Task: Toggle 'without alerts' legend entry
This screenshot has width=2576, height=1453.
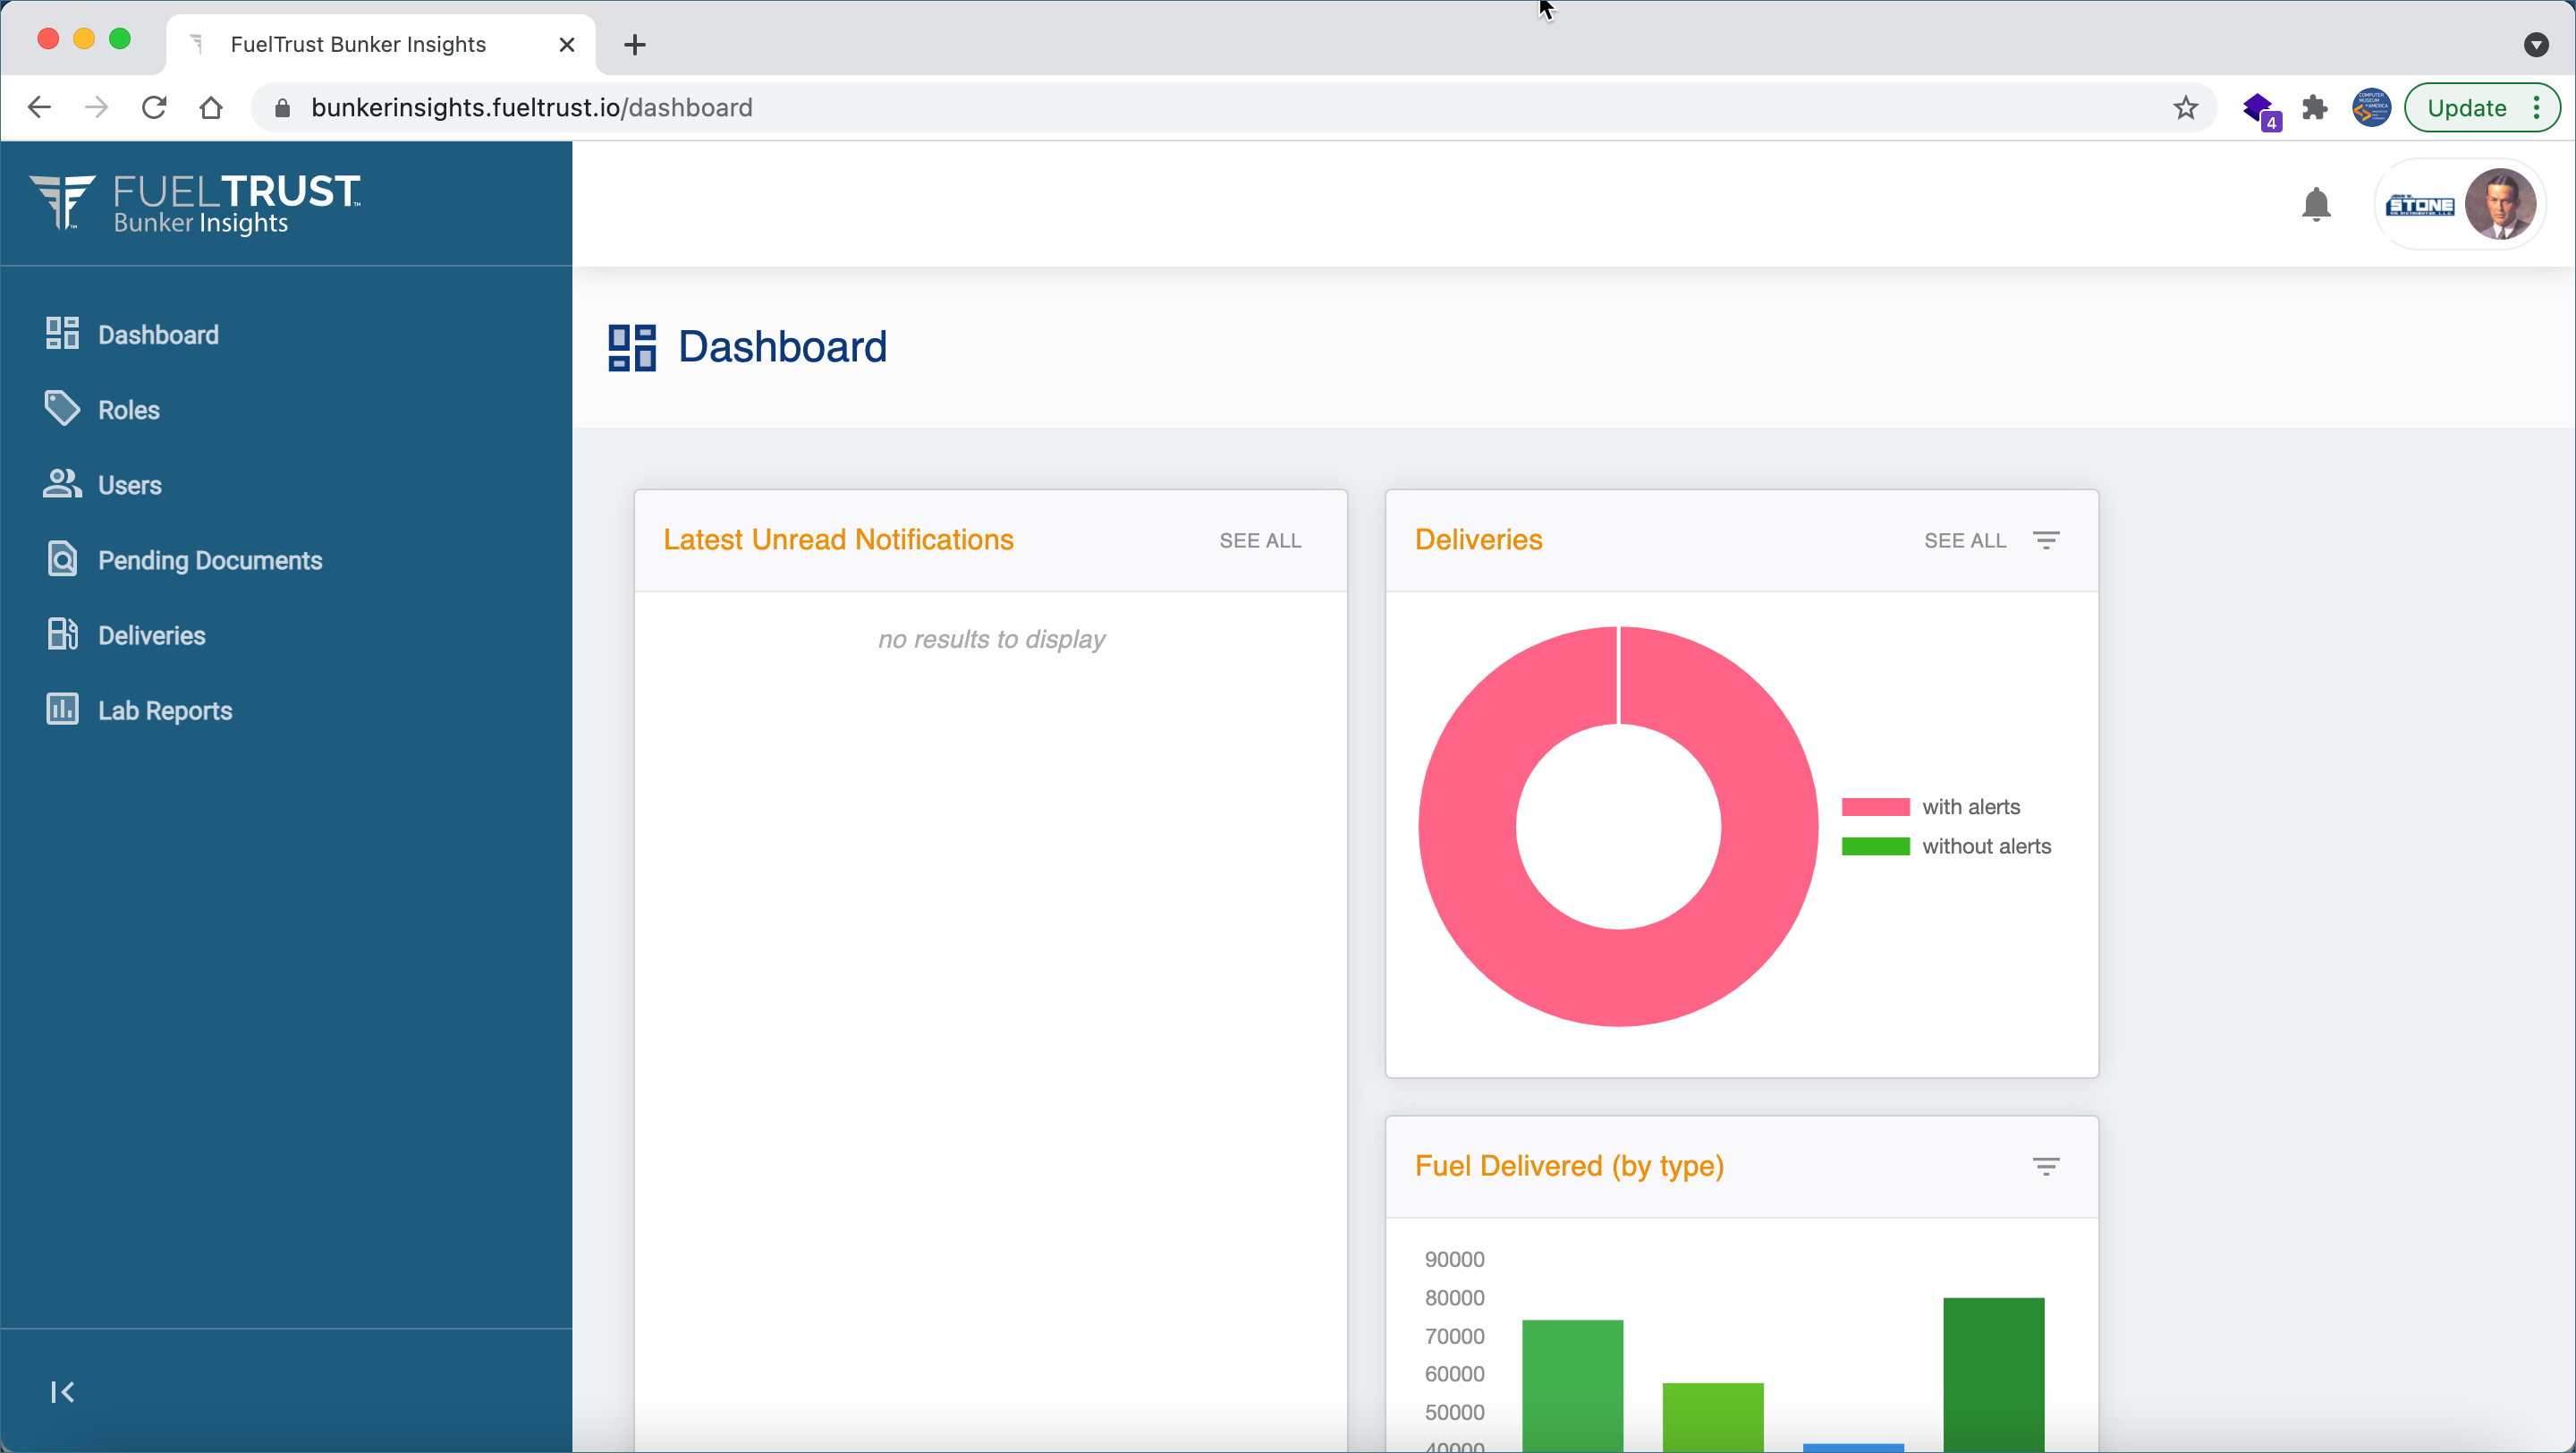Action: tap(1985, 846)
